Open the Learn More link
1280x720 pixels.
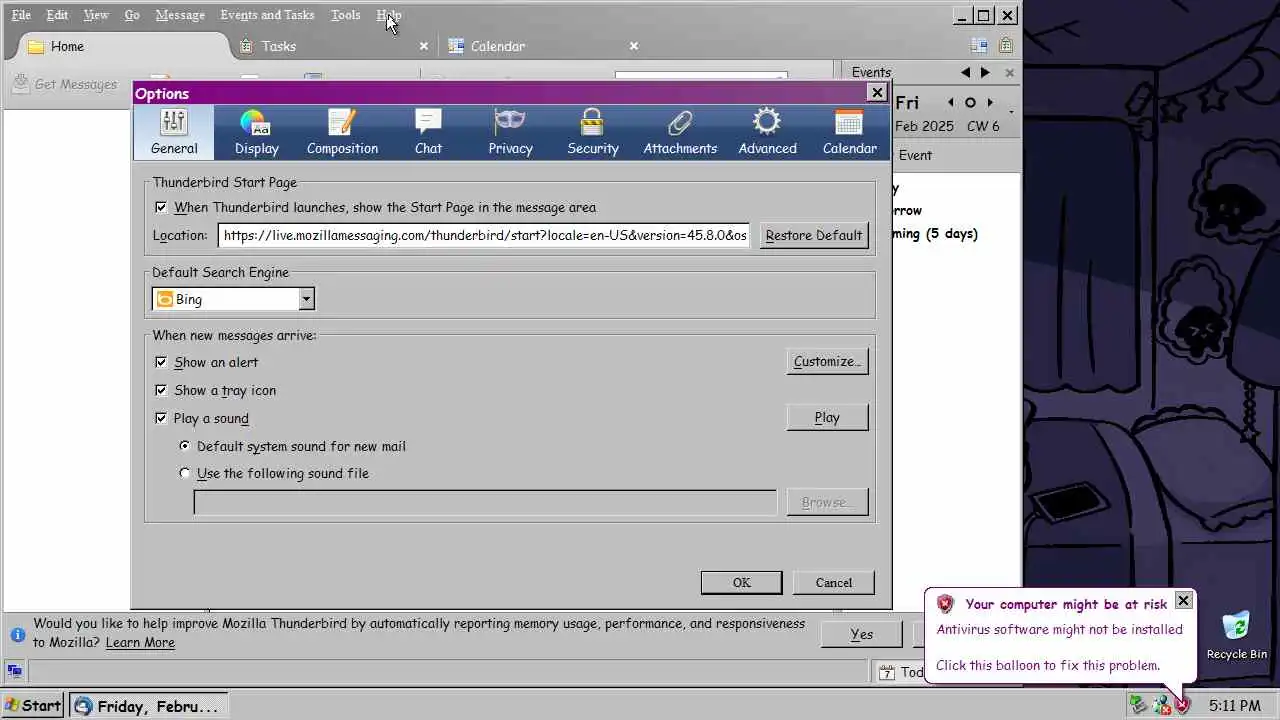coord(140,643)
